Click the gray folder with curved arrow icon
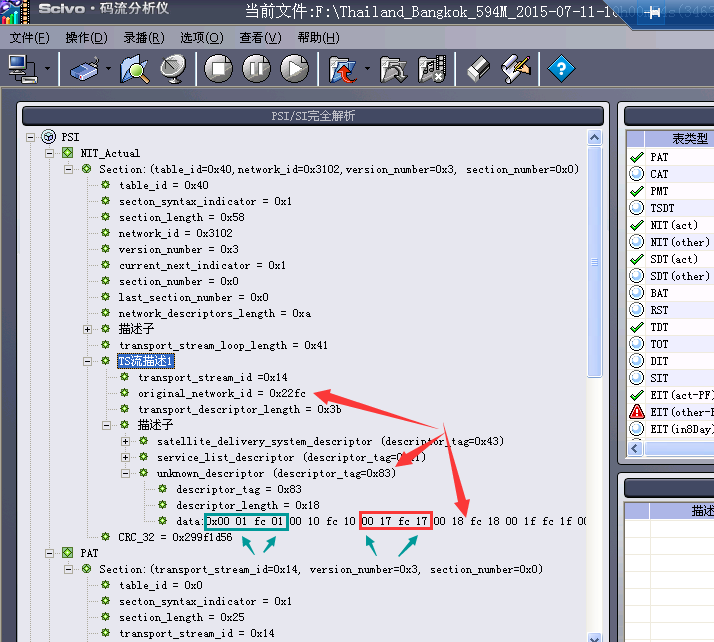Screen dimensions: 714x642 pos(393,69)
